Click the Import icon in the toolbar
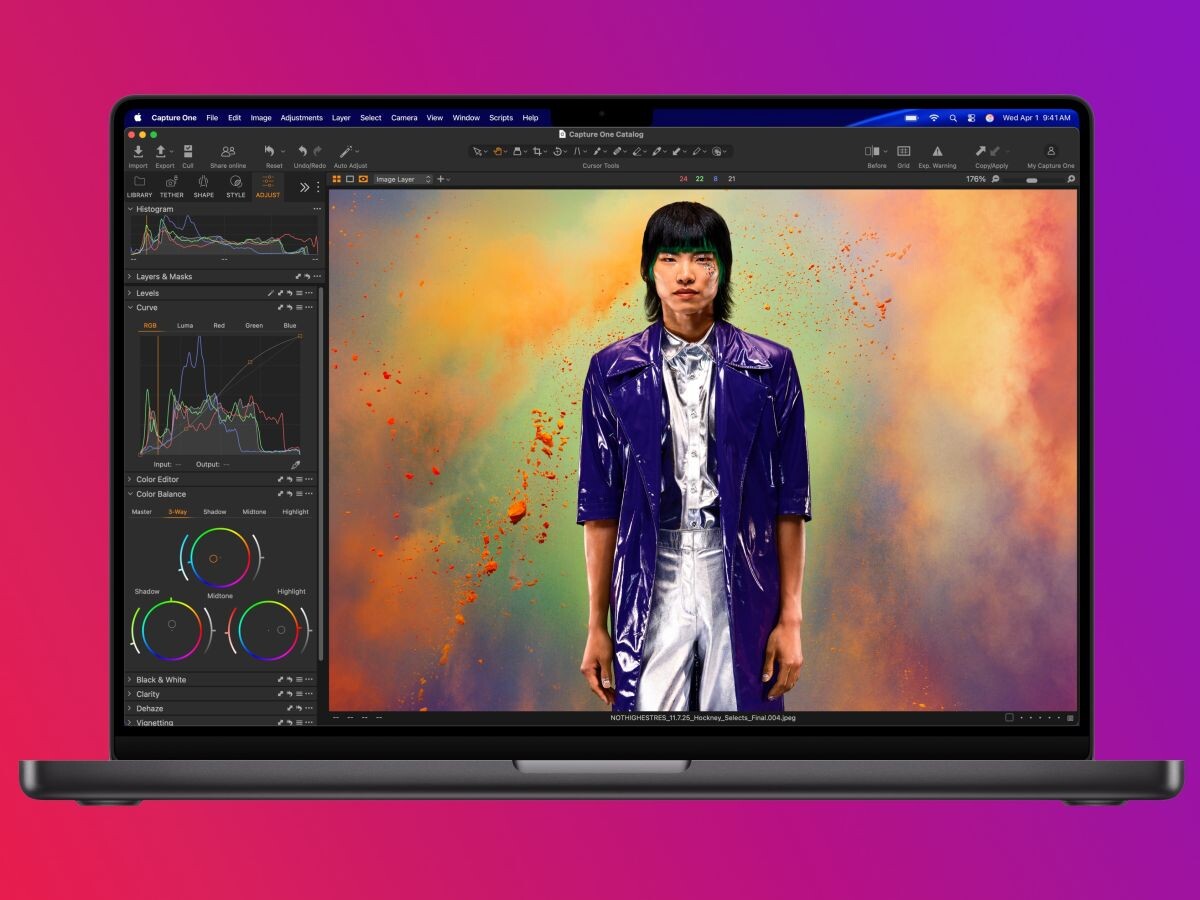This screenshot has height=900, width=1200. [139, 151]
